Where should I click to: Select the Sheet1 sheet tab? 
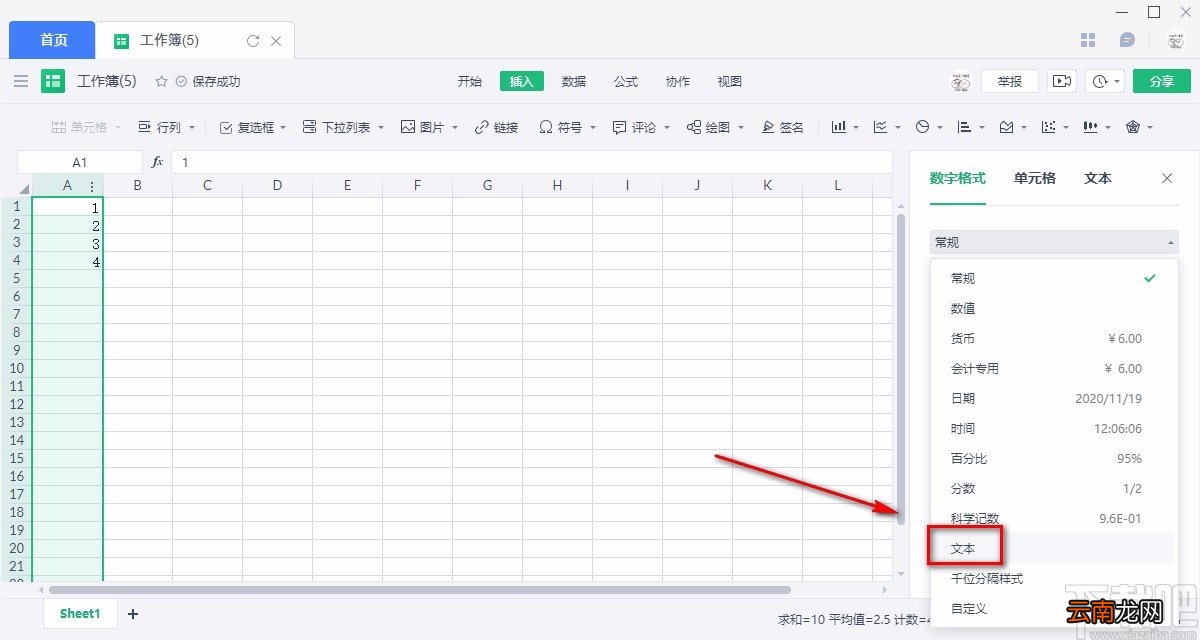point(80,613)
